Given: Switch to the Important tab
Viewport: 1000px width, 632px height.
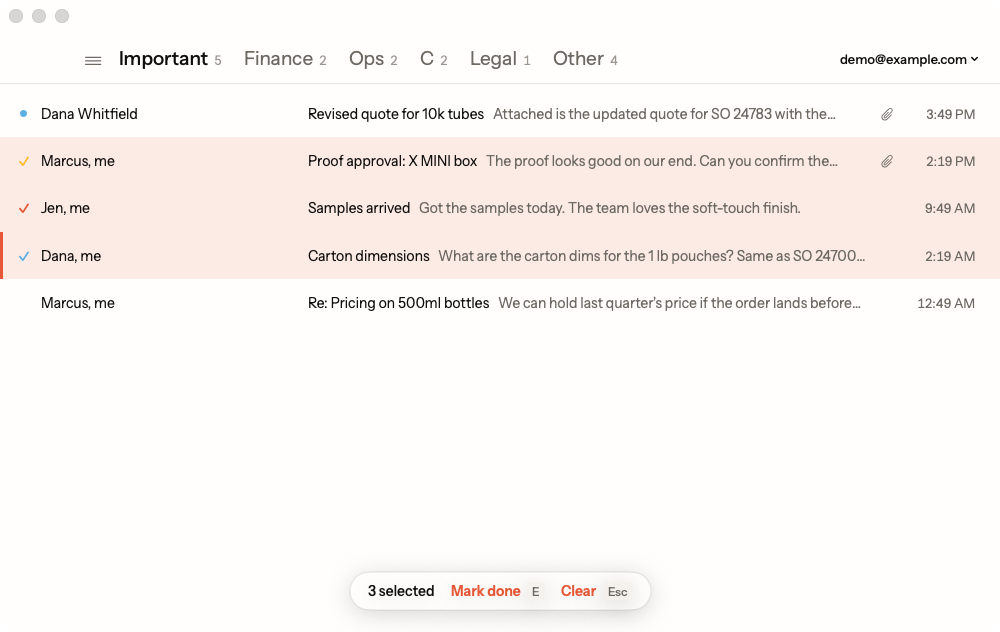Looking at the screenshot, I should (170, 59).
